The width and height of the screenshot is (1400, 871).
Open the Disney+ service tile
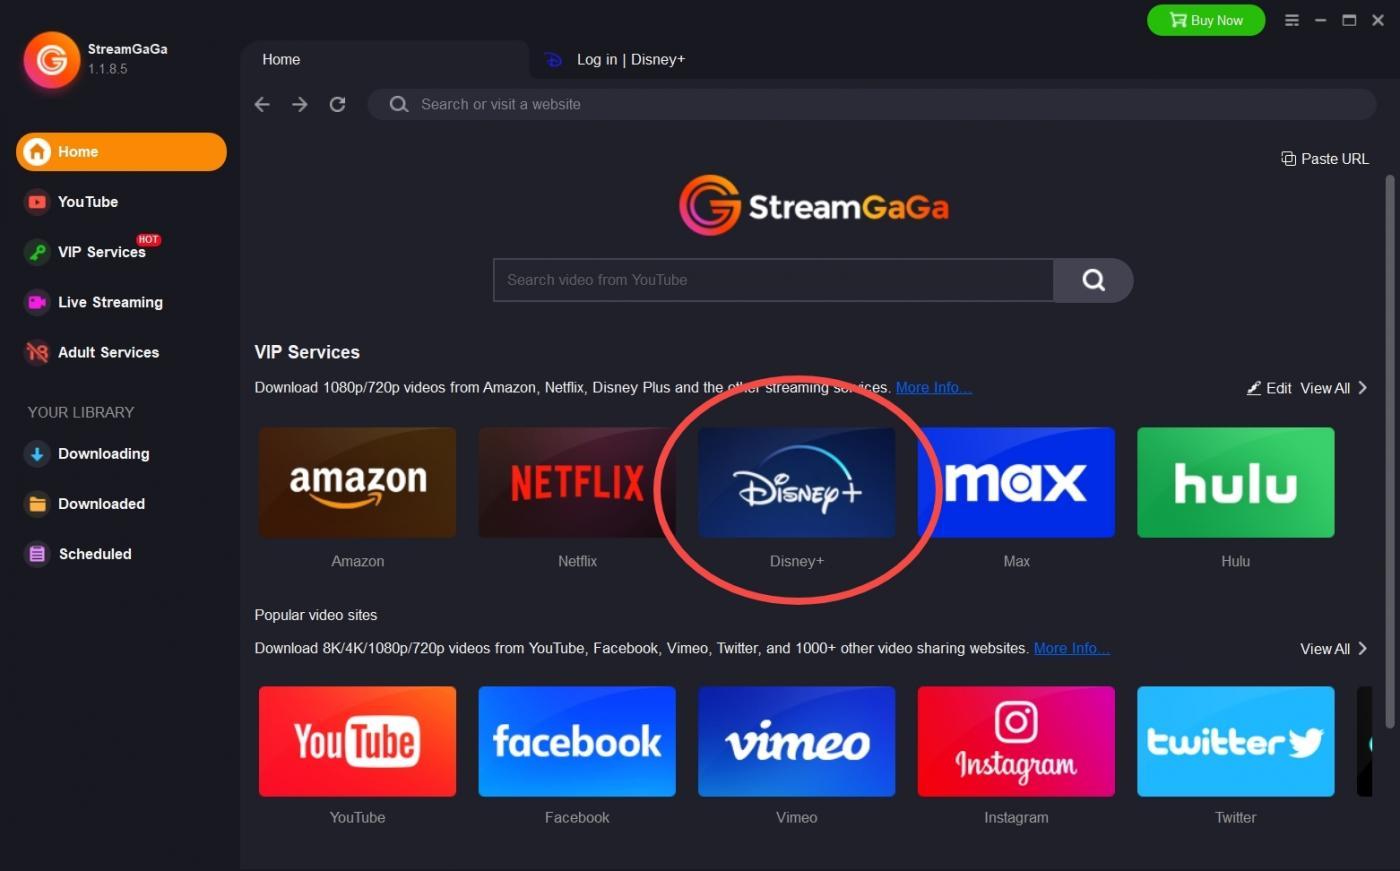pos(797,483)
